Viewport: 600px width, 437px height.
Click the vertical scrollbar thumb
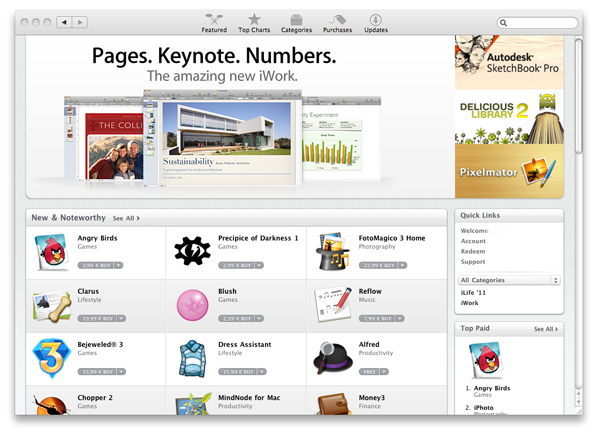click(579, 96)
